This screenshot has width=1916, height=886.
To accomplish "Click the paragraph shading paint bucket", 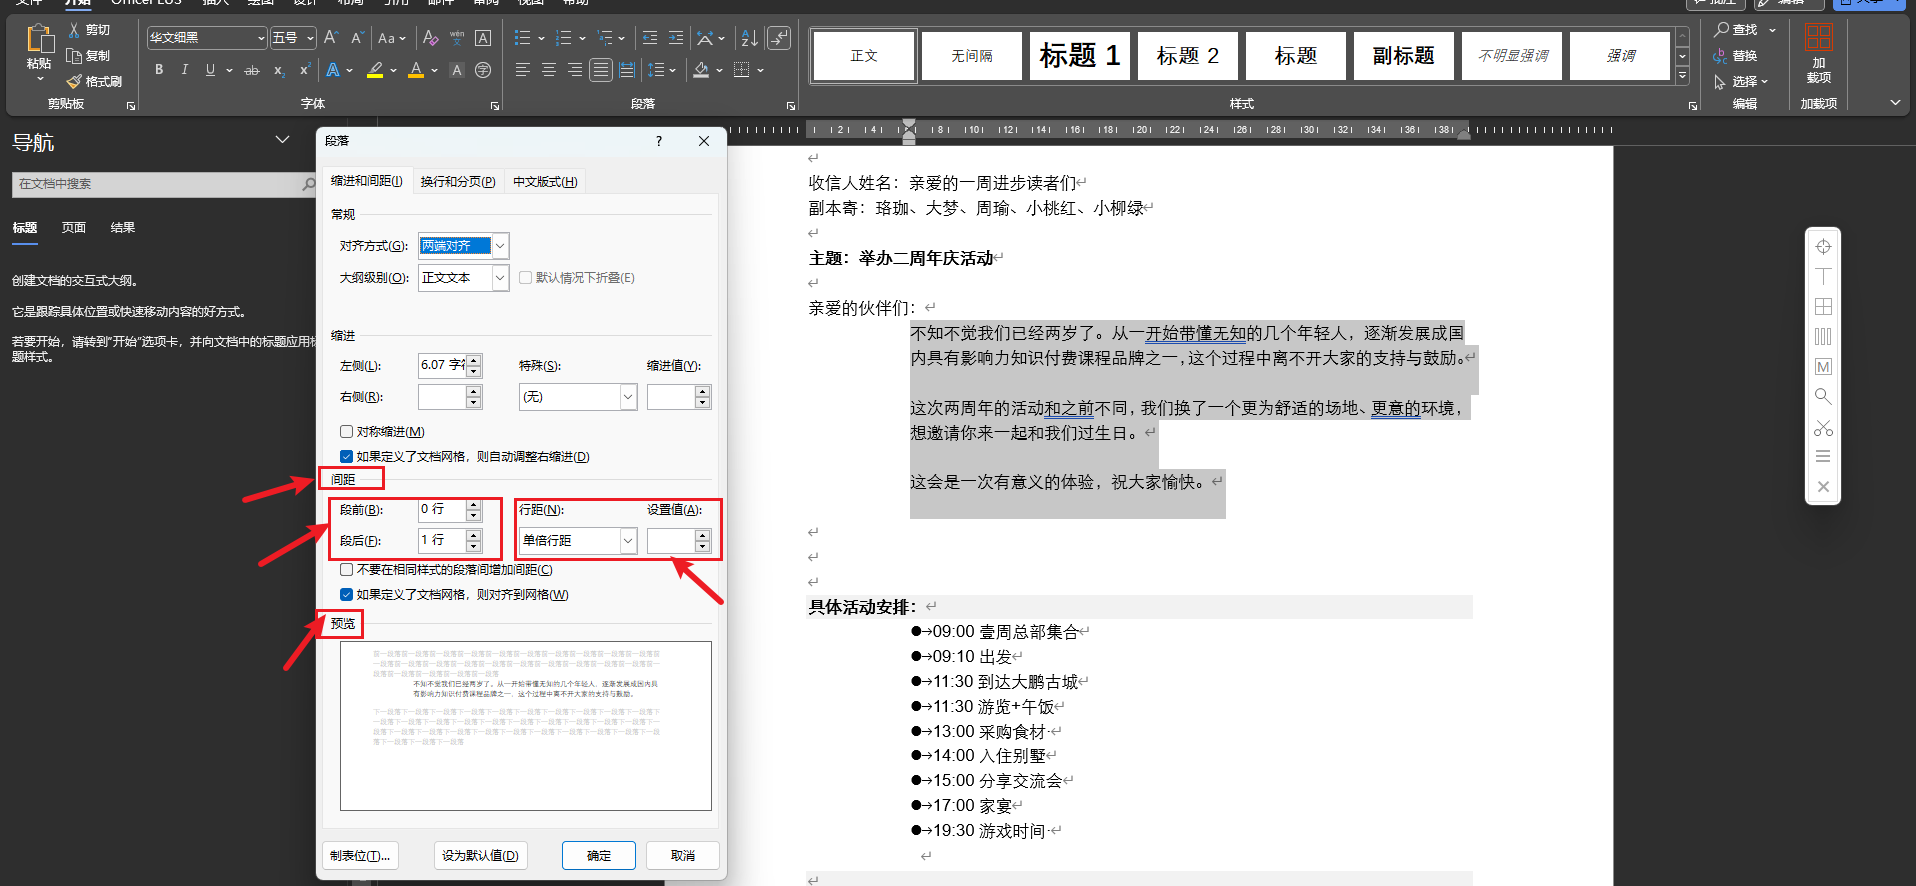I will [x=701, y=70].
